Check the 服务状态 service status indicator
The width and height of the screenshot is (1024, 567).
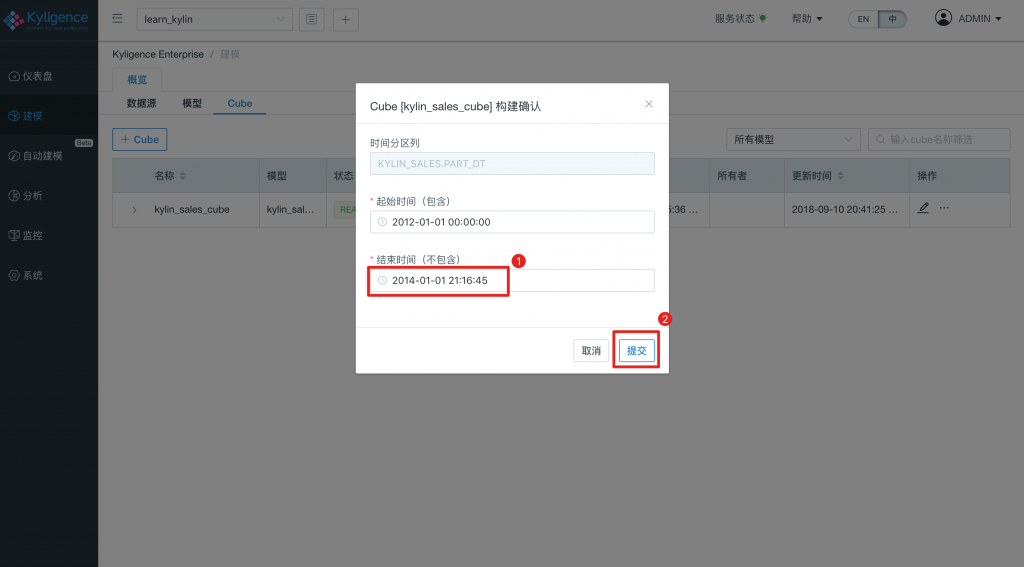741,19
